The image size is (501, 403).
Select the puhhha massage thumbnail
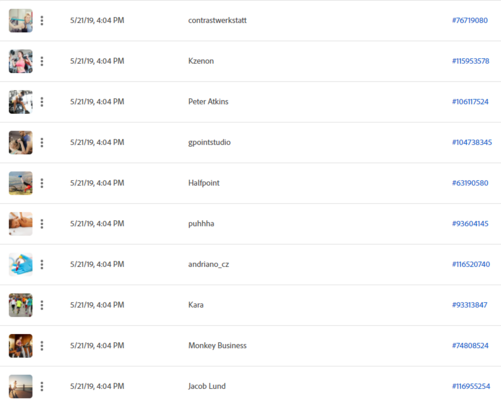21,224
